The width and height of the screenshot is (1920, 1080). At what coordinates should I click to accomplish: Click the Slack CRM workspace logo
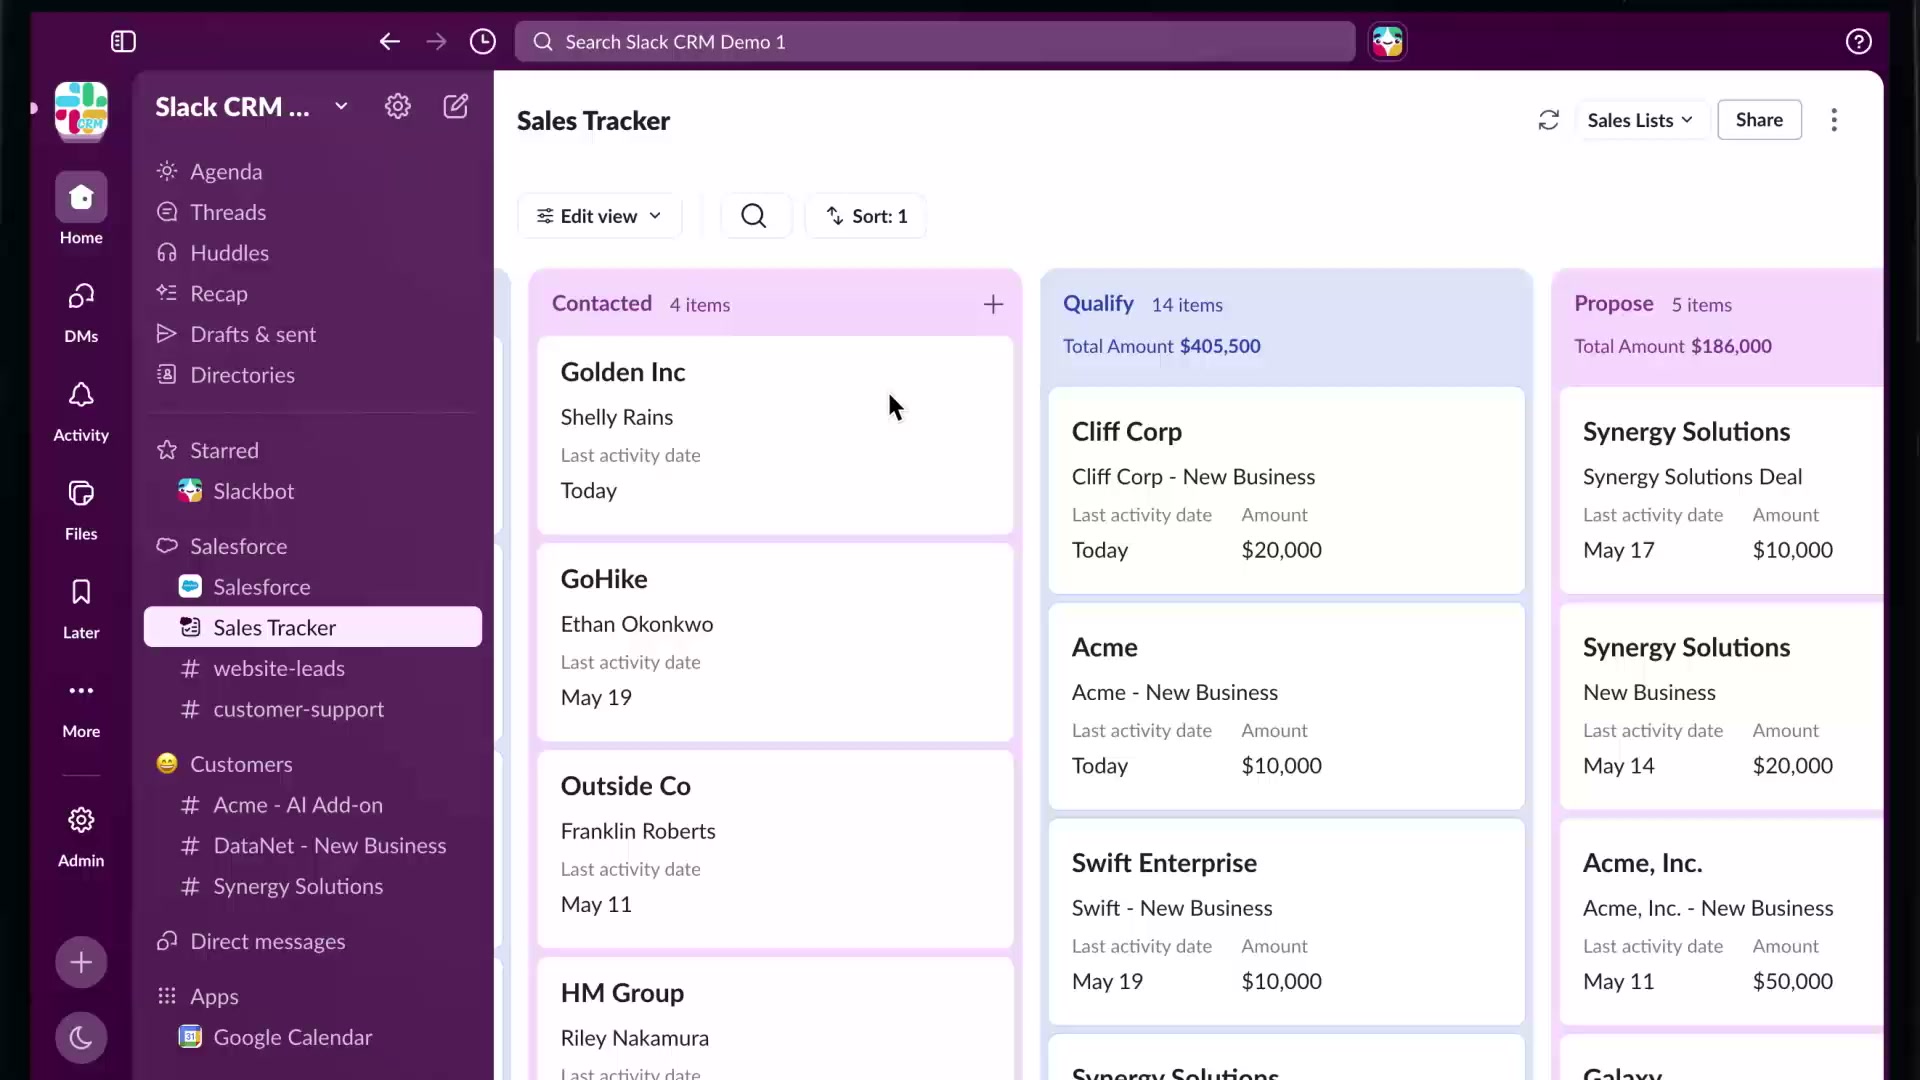81,109
